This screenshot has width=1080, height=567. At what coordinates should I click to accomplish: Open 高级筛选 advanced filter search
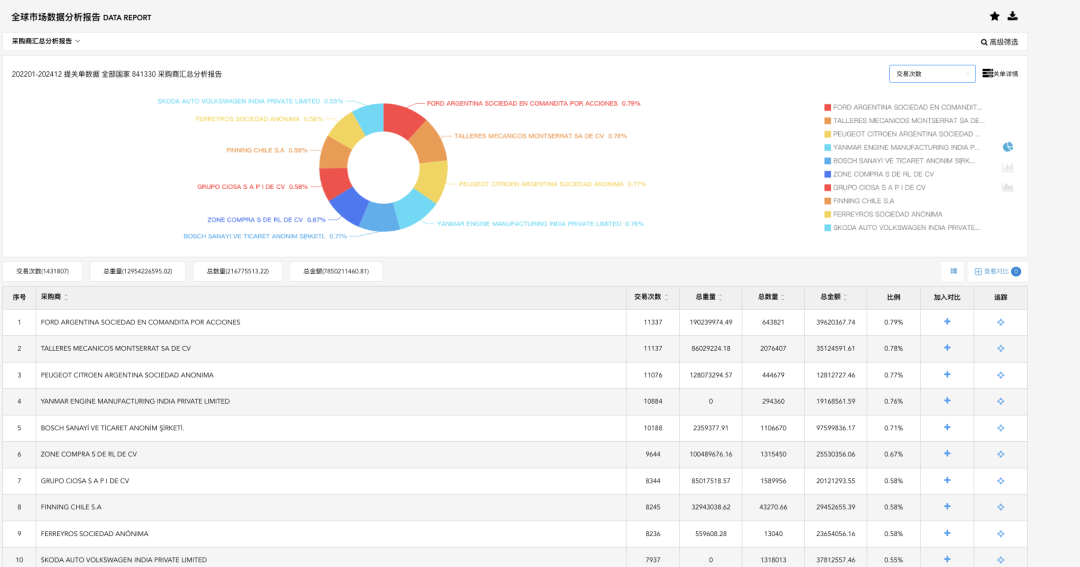999,42
